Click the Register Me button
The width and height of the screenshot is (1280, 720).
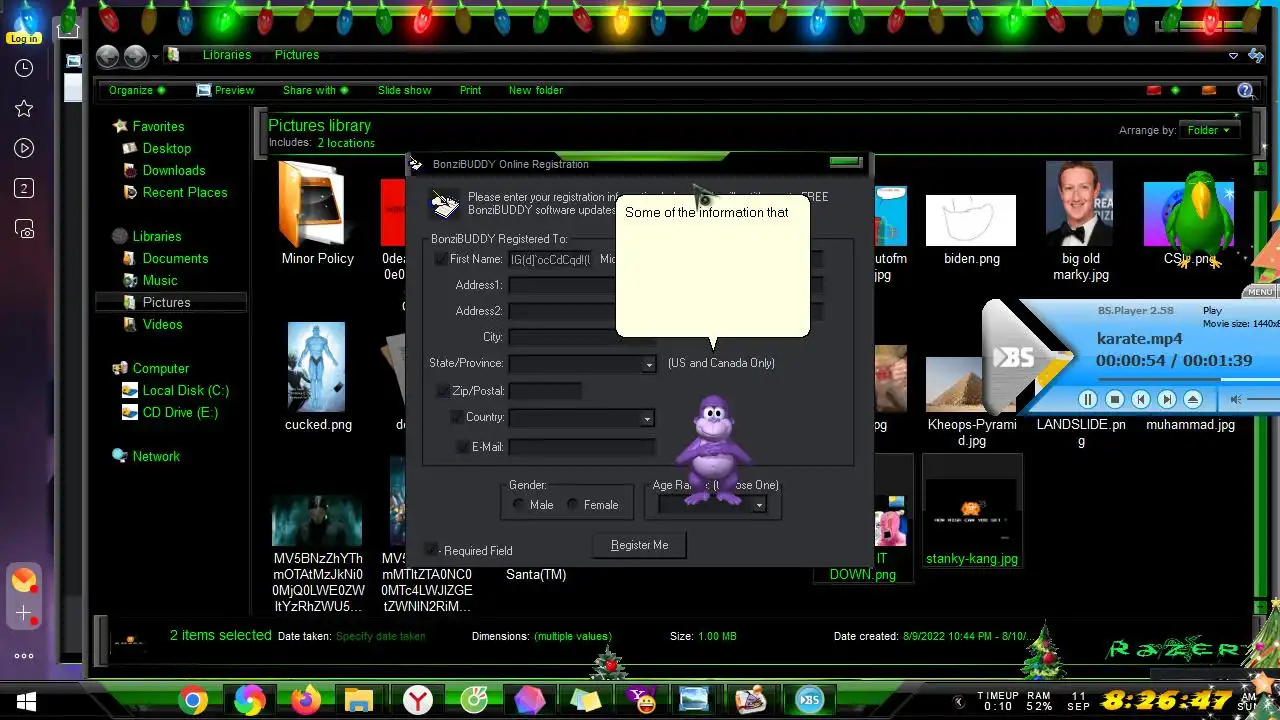click(639, 545)
